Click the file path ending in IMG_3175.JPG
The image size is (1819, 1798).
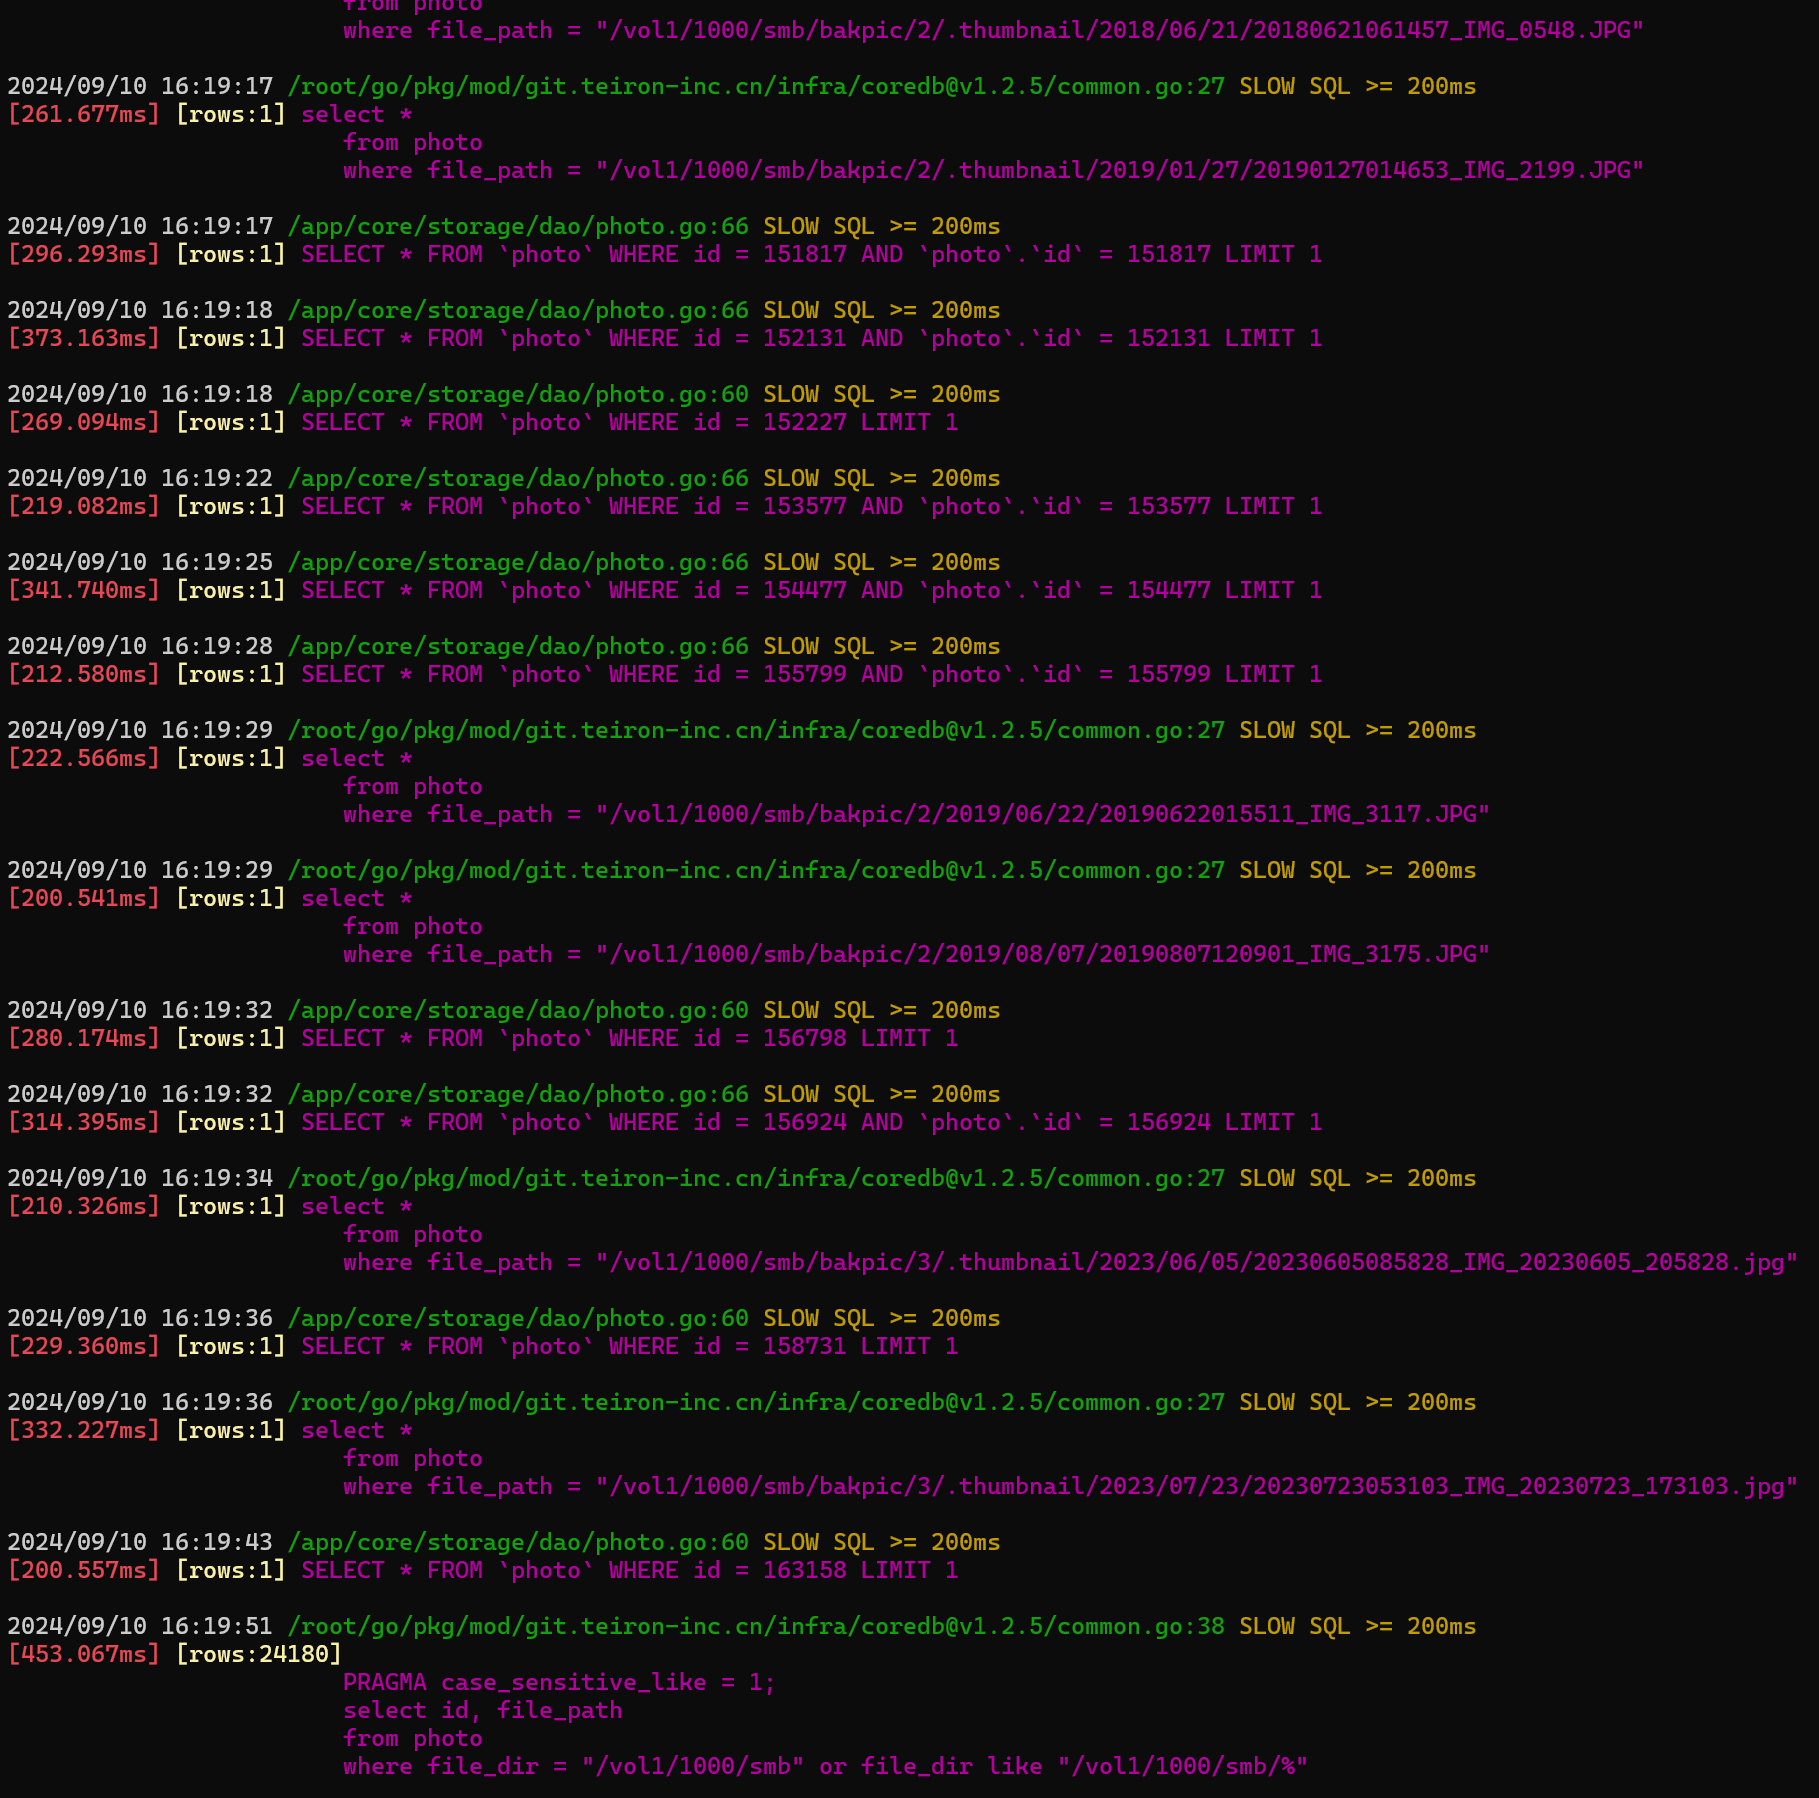pos(1042,954)
